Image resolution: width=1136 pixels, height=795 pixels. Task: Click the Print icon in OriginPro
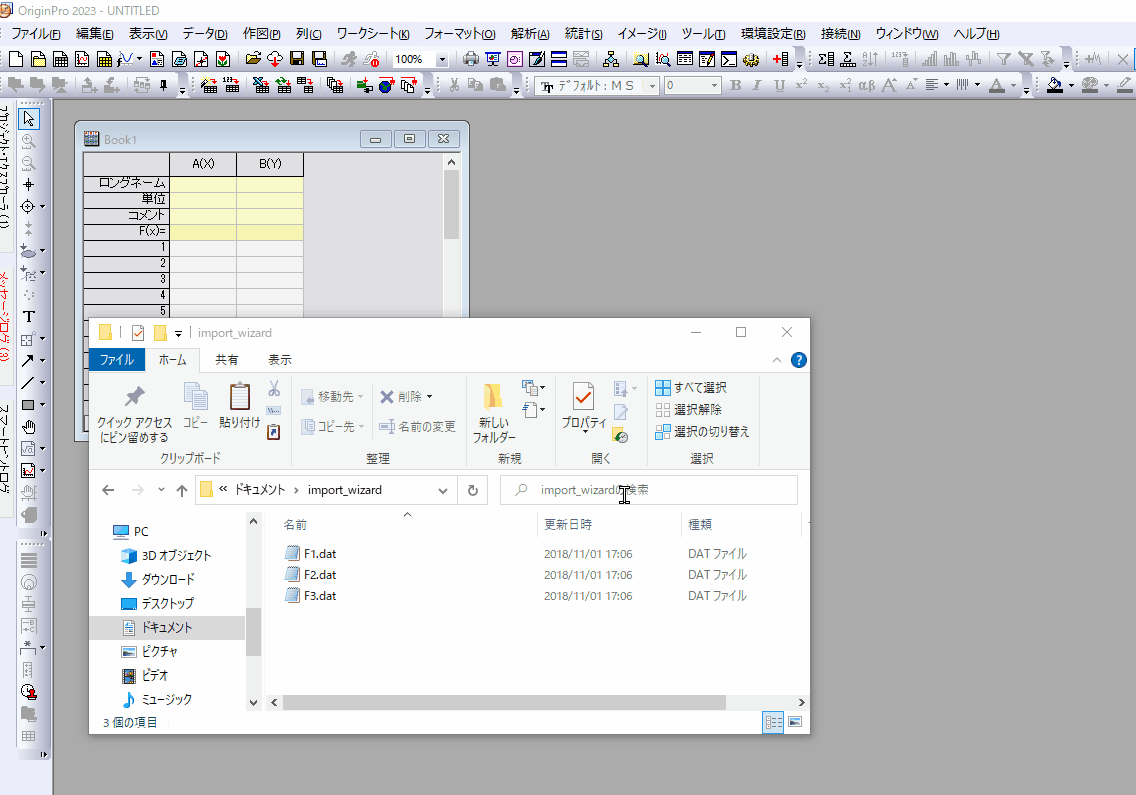[x=471, y=59]
